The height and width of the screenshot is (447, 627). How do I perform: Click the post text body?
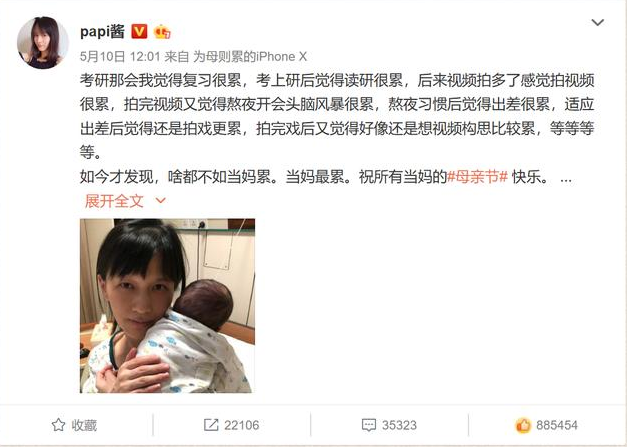tap(337, 128)
